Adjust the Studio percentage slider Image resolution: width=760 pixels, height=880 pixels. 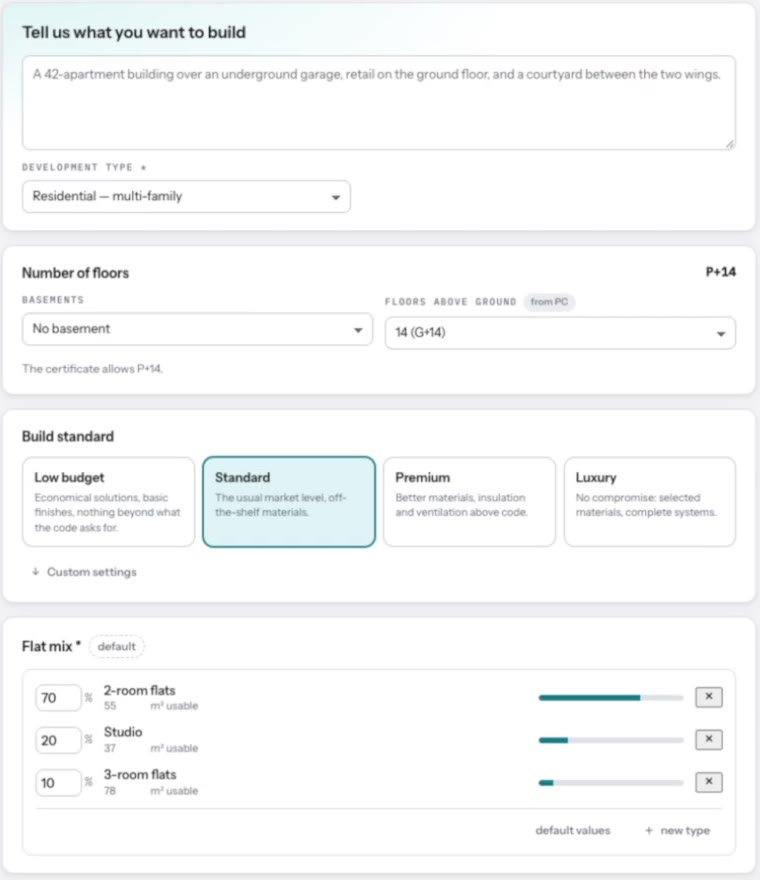coord(611,740)
